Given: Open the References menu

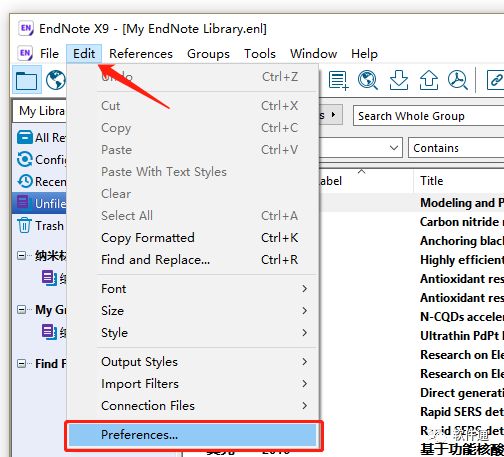Looking at the screenshot, I should point(141,54).
